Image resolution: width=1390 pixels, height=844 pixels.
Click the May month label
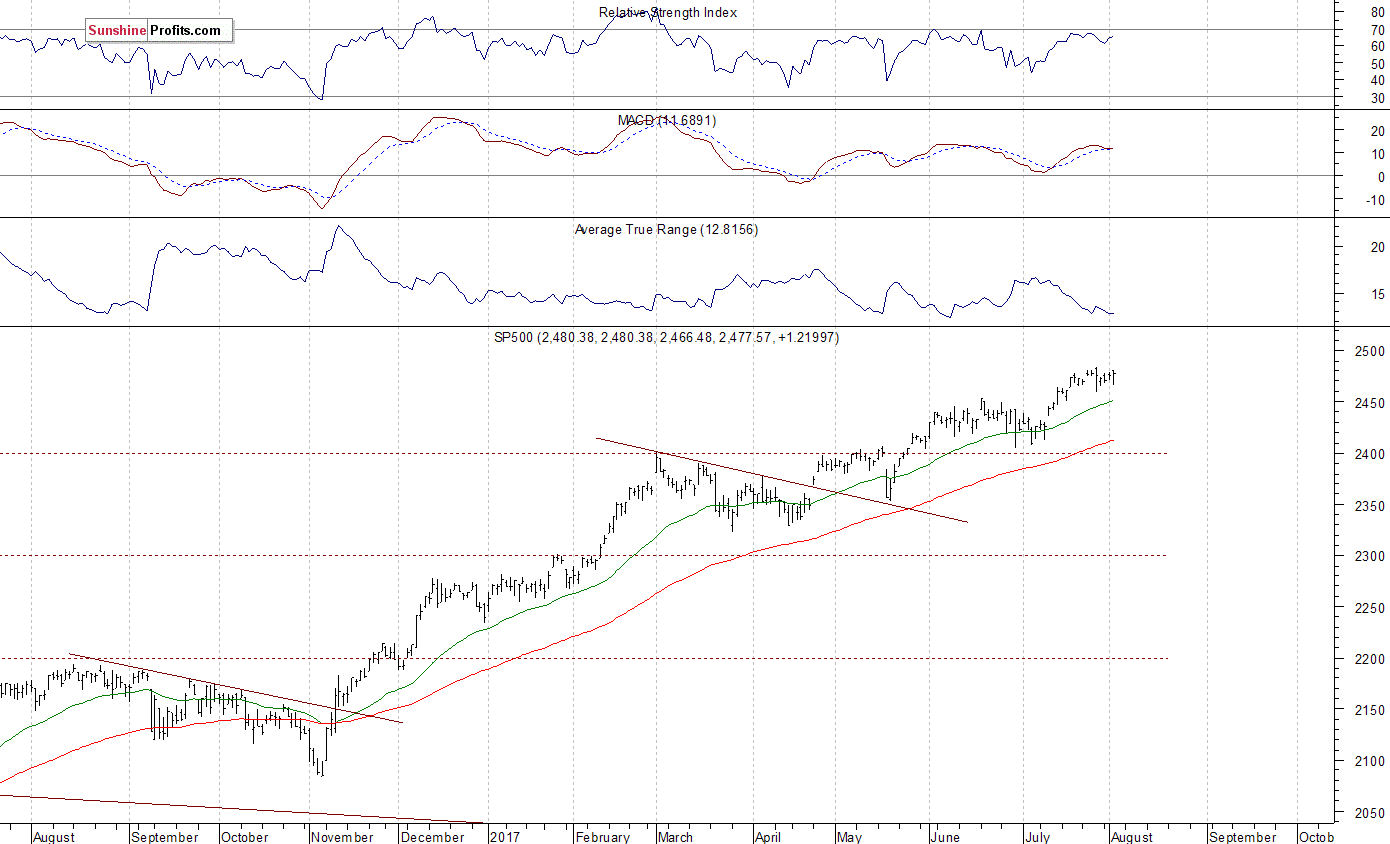click(850, 837)
